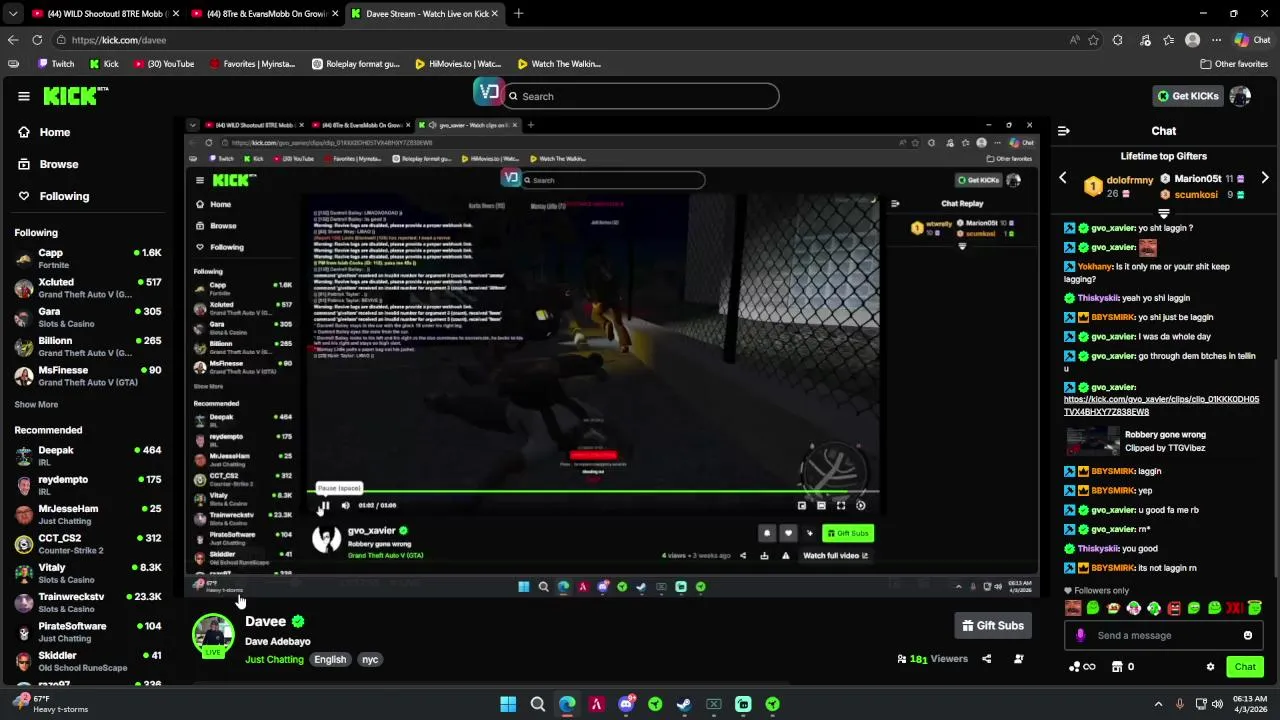Click the KICK logo in the header

click(75, 96)
